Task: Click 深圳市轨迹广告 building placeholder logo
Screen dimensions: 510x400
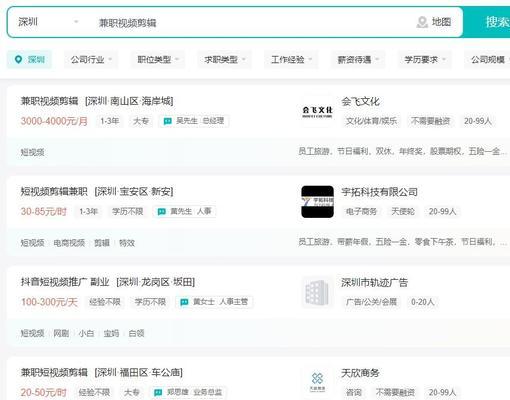Action: click(317, 292)
